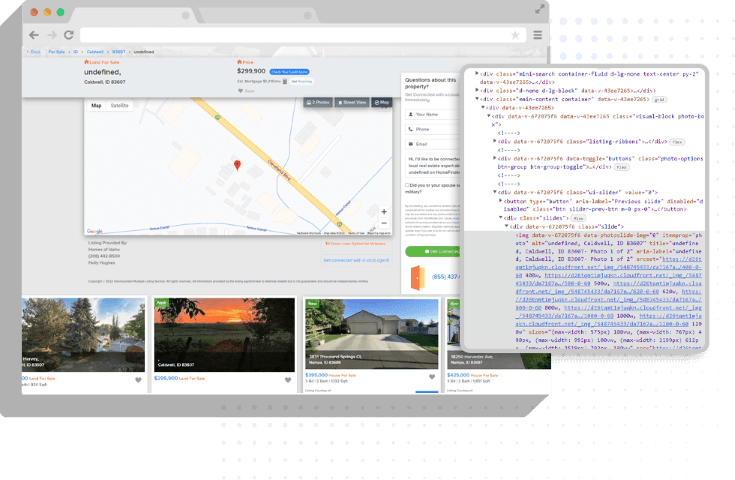735x480 pixels.
Task: Favorite the Harvey land listing heart
Action: click(138, 380)
